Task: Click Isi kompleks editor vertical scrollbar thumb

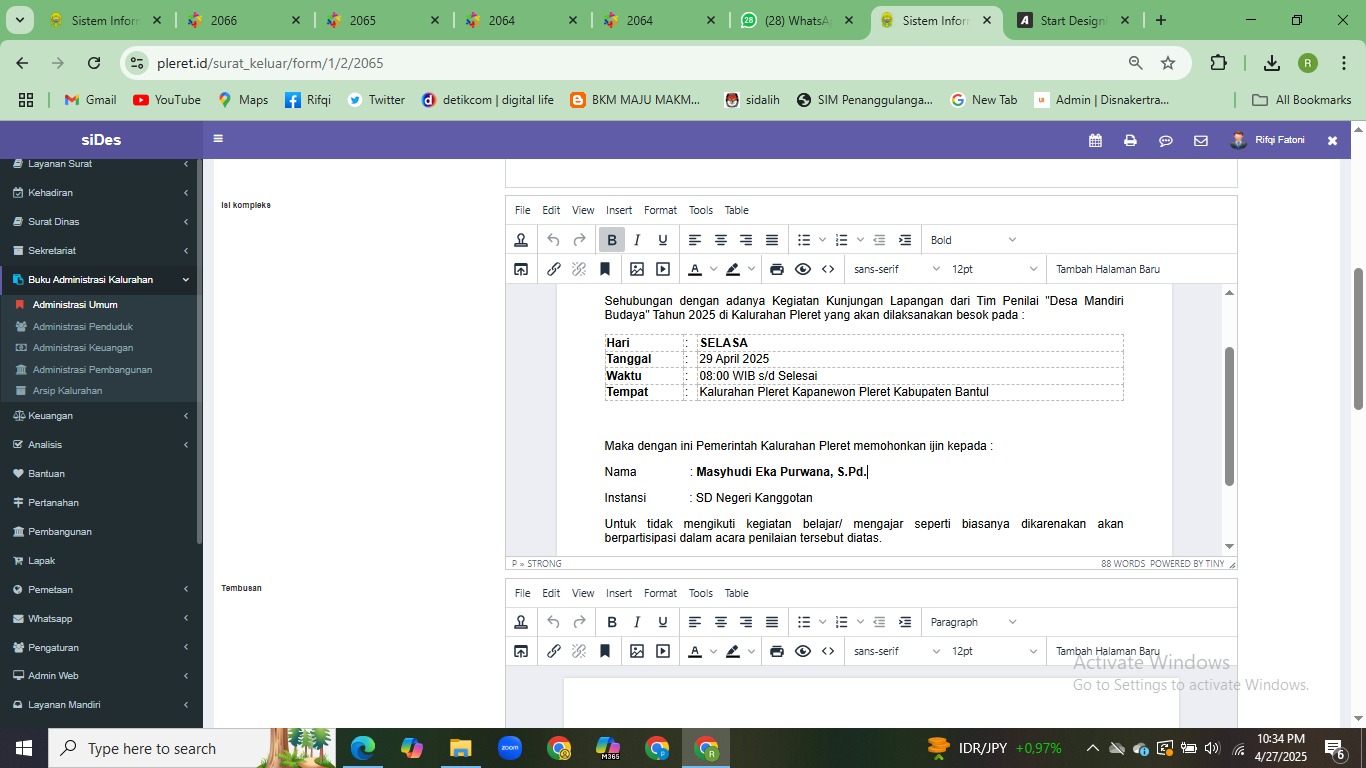Action: point(1229,416)
